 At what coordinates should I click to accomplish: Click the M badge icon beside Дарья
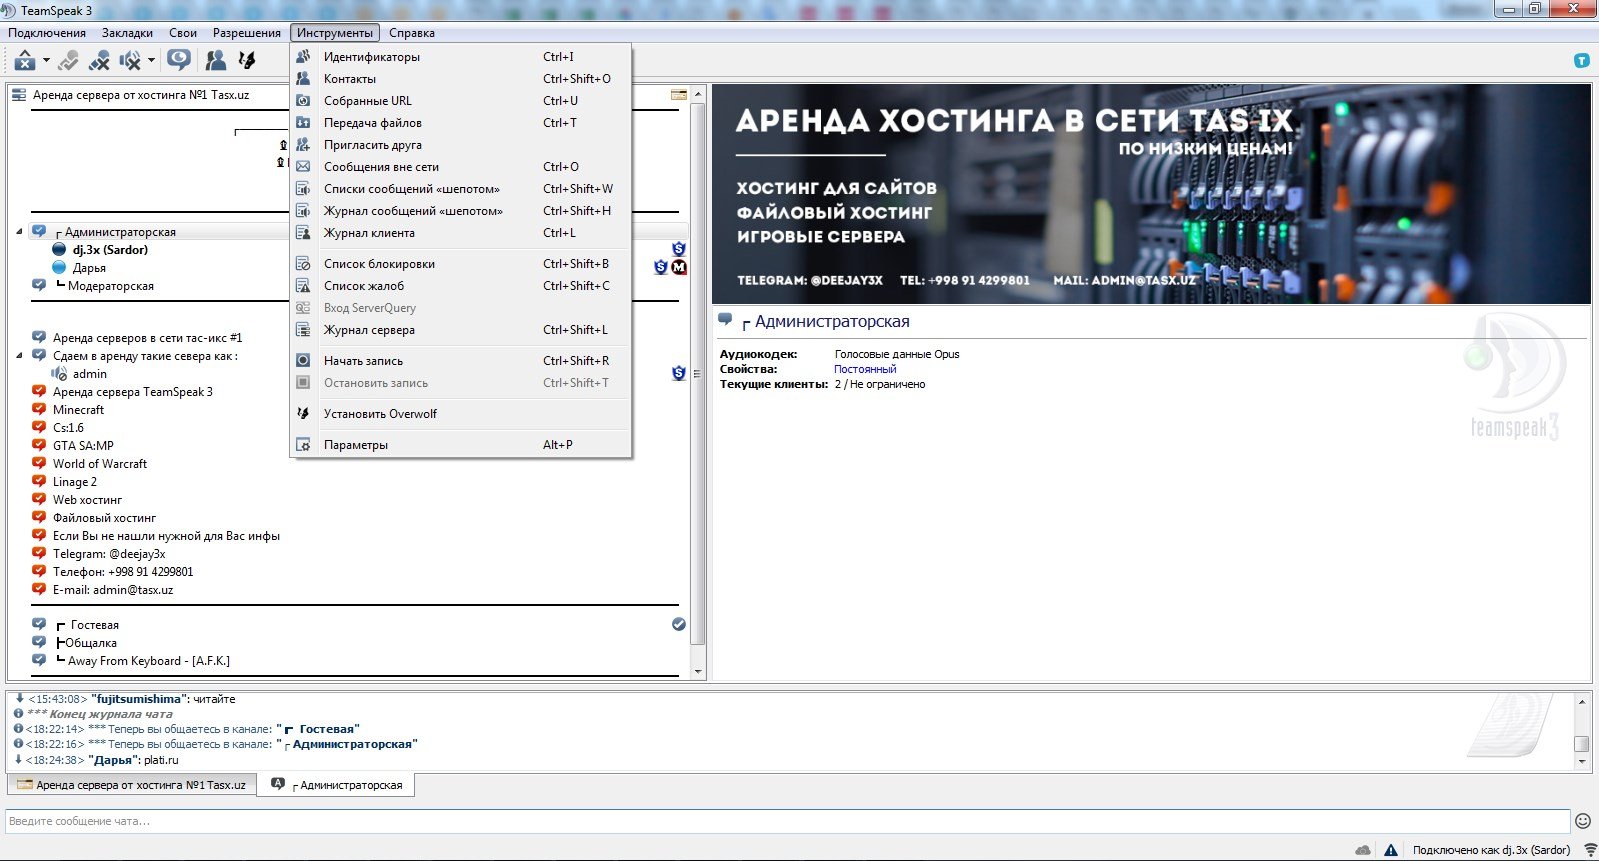pos(679,267)
